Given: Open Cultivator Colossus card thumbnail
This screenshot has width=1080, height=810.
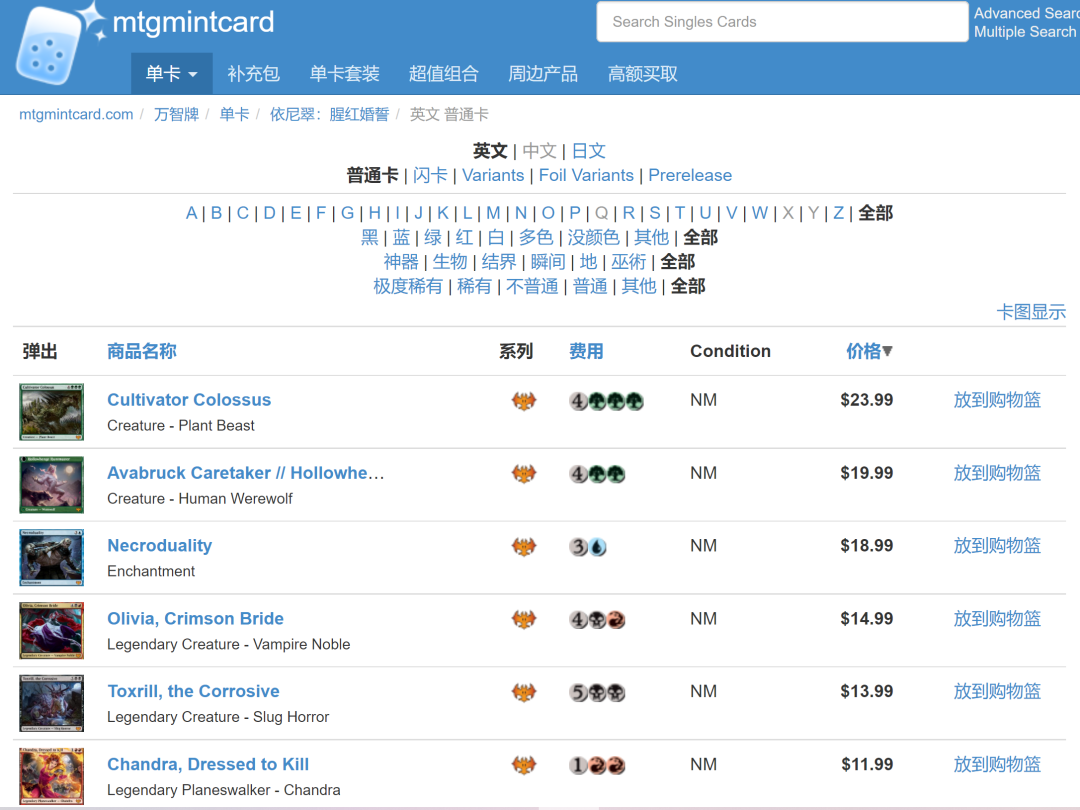Looking at the screenshot, I should pos(51,412).
